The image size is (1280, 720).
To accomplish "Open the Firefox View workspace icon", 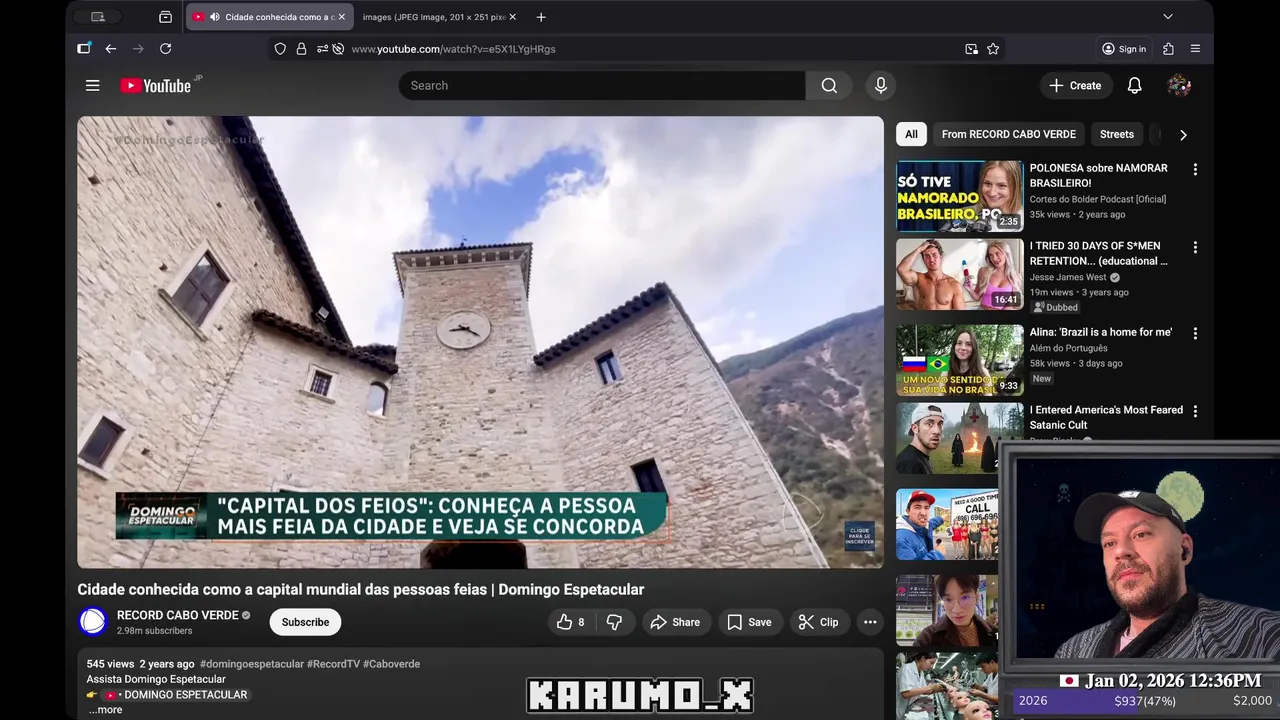I will pyautogui.click(x=165, y=17).
